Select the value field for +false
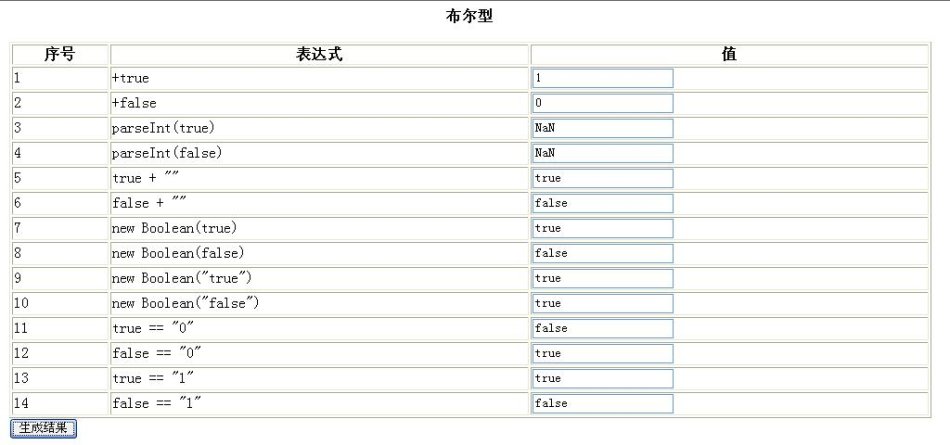This screenshot has height=445, width=950. point(603,103)
